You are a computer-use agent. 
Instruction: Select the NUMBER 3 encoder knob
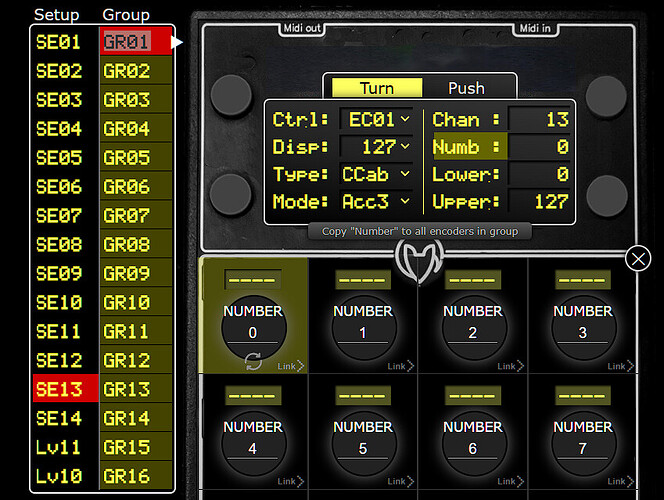tap(584, 328)
